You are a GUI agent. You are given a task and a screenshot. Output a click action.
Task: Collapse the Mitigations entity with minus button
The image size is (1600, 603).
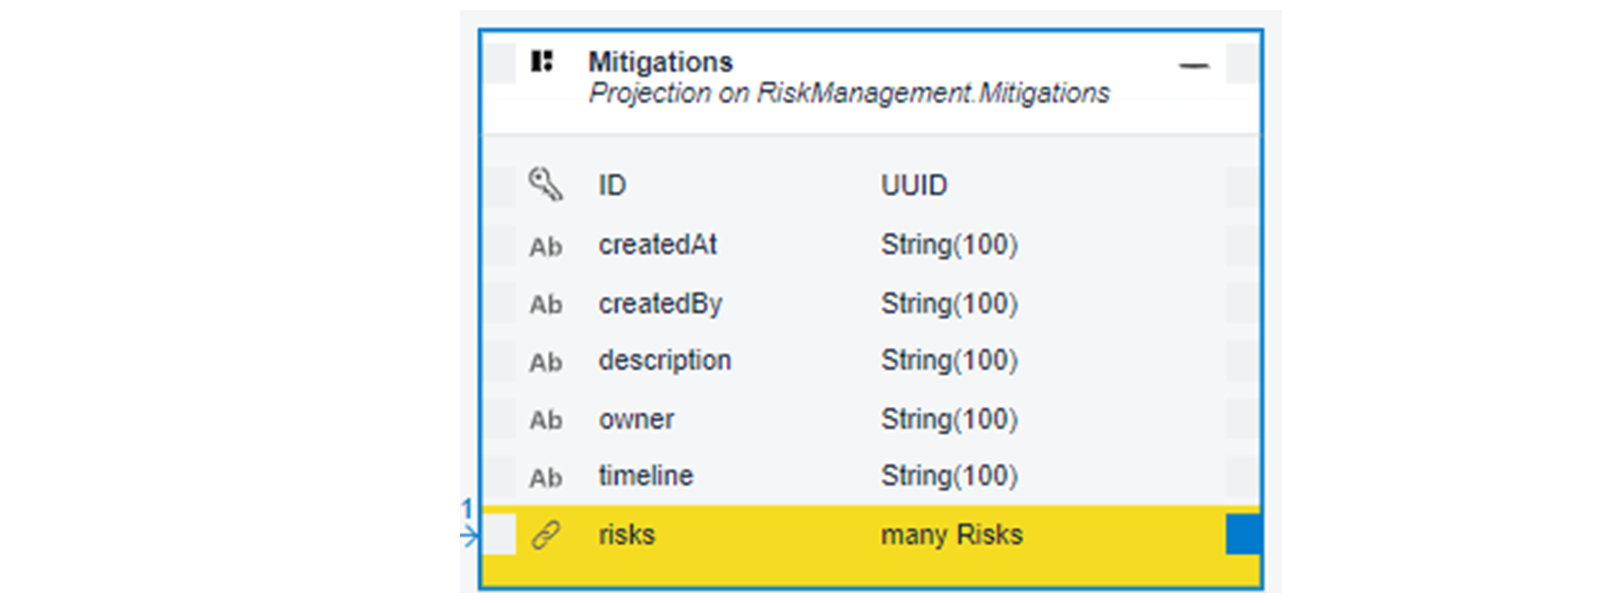coord(1194,66)
